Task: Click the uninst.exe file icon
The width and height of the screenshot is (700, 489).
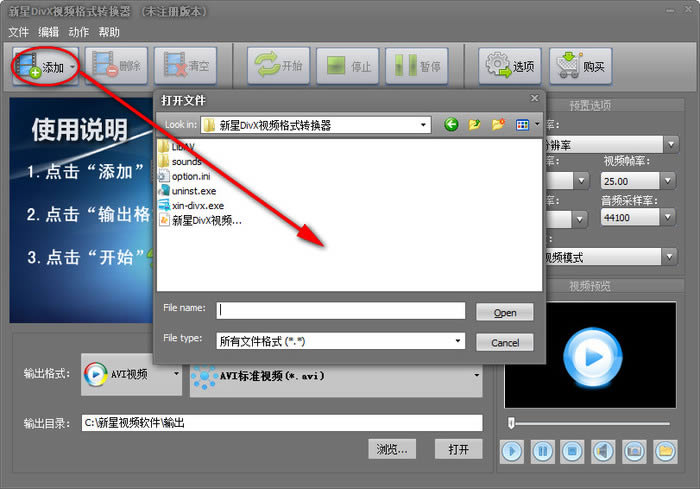Action: pos(164,191)
